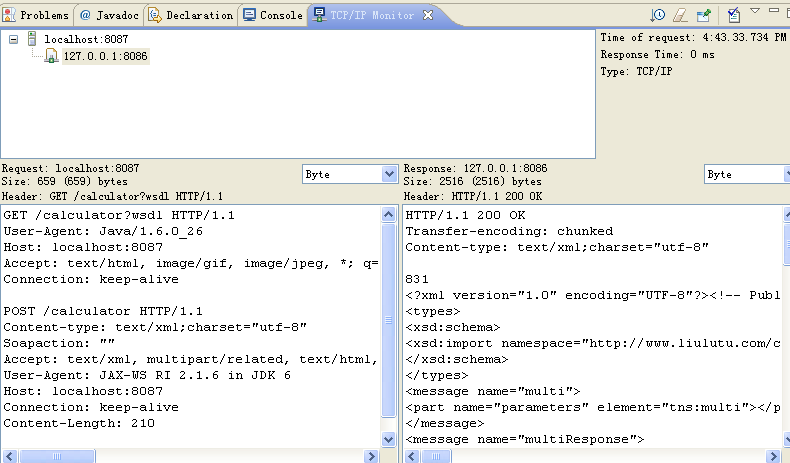Screen dimensions: 790x463
Task: Click the request pane horizontal scrollbar thumb
Action: 57,456
